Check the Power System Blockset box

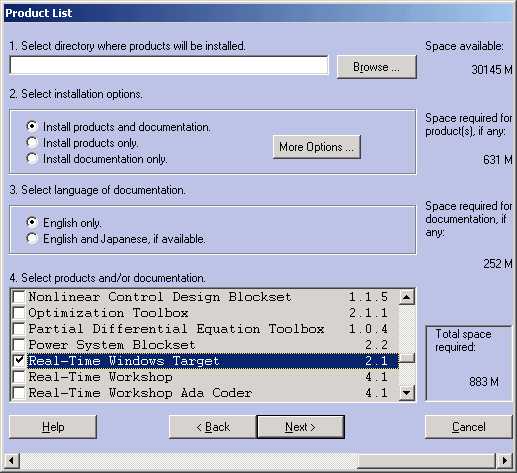point(19,345)
